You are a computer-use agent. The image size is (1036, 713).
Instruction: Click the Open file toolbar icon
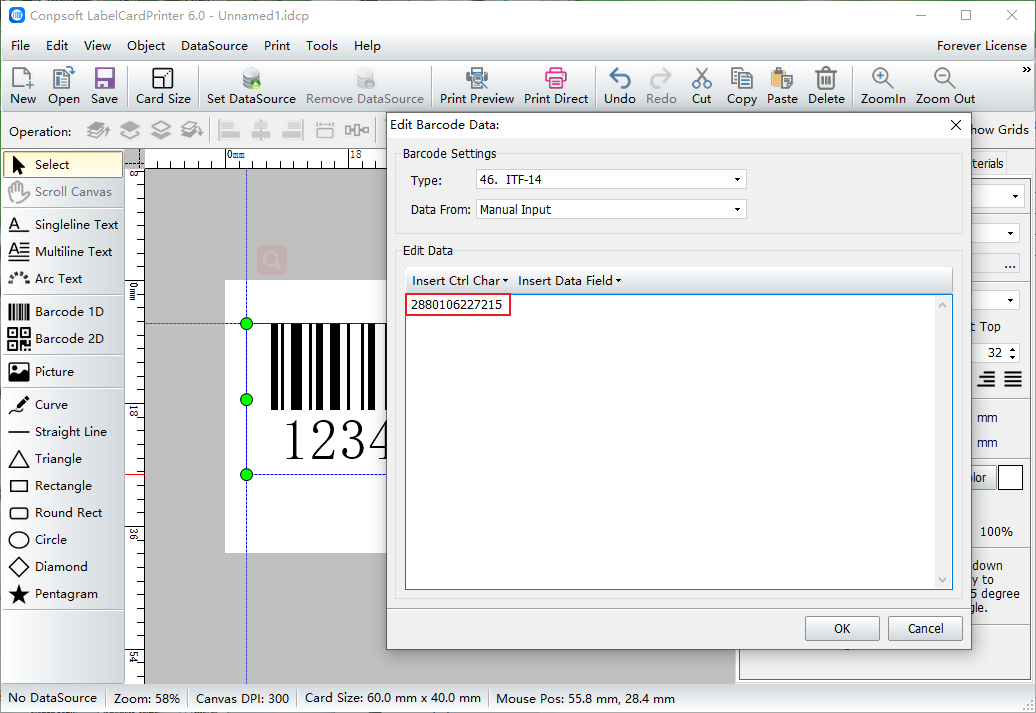[63, 86]
